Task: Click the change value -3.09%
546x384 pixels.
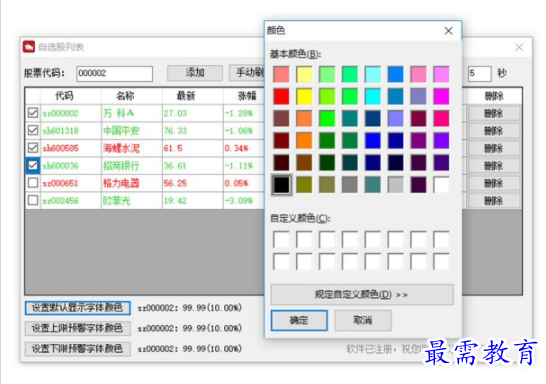Action: tap(239, 201)
